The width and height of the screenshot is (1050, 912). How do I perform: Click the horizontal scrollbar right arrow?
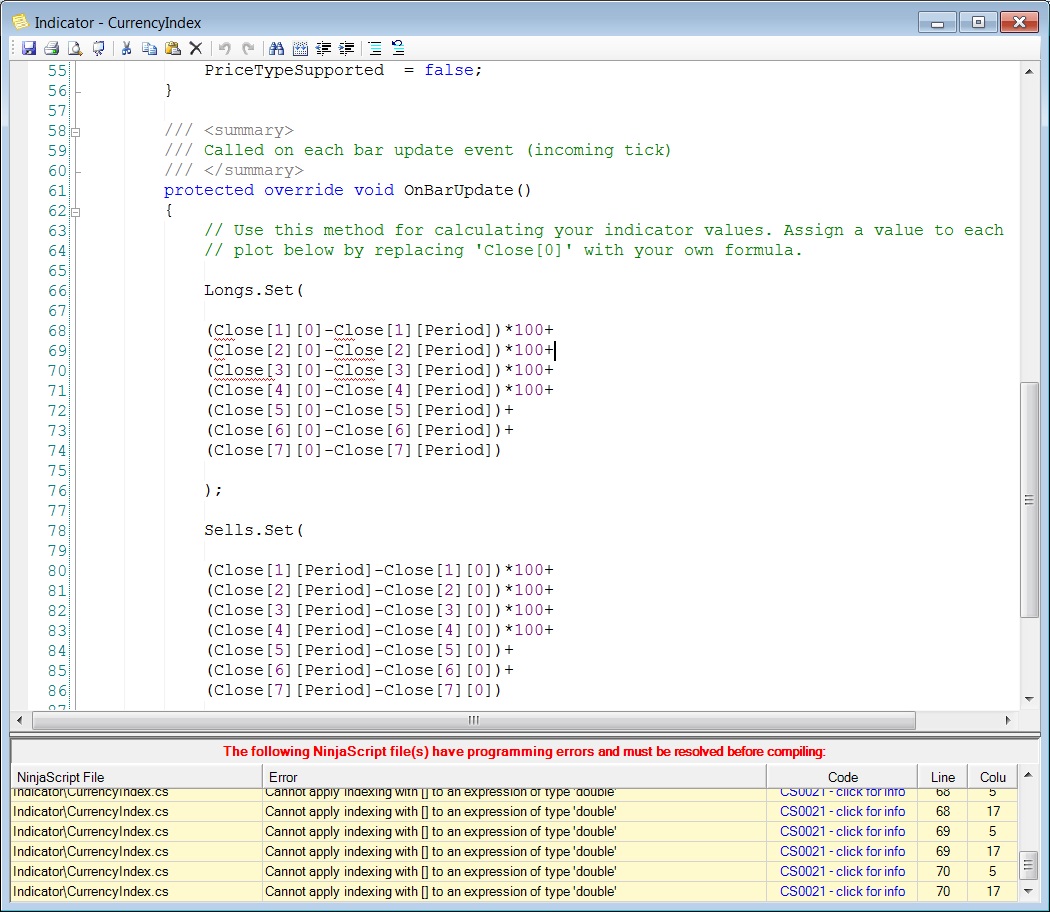tap(1007, 720)
